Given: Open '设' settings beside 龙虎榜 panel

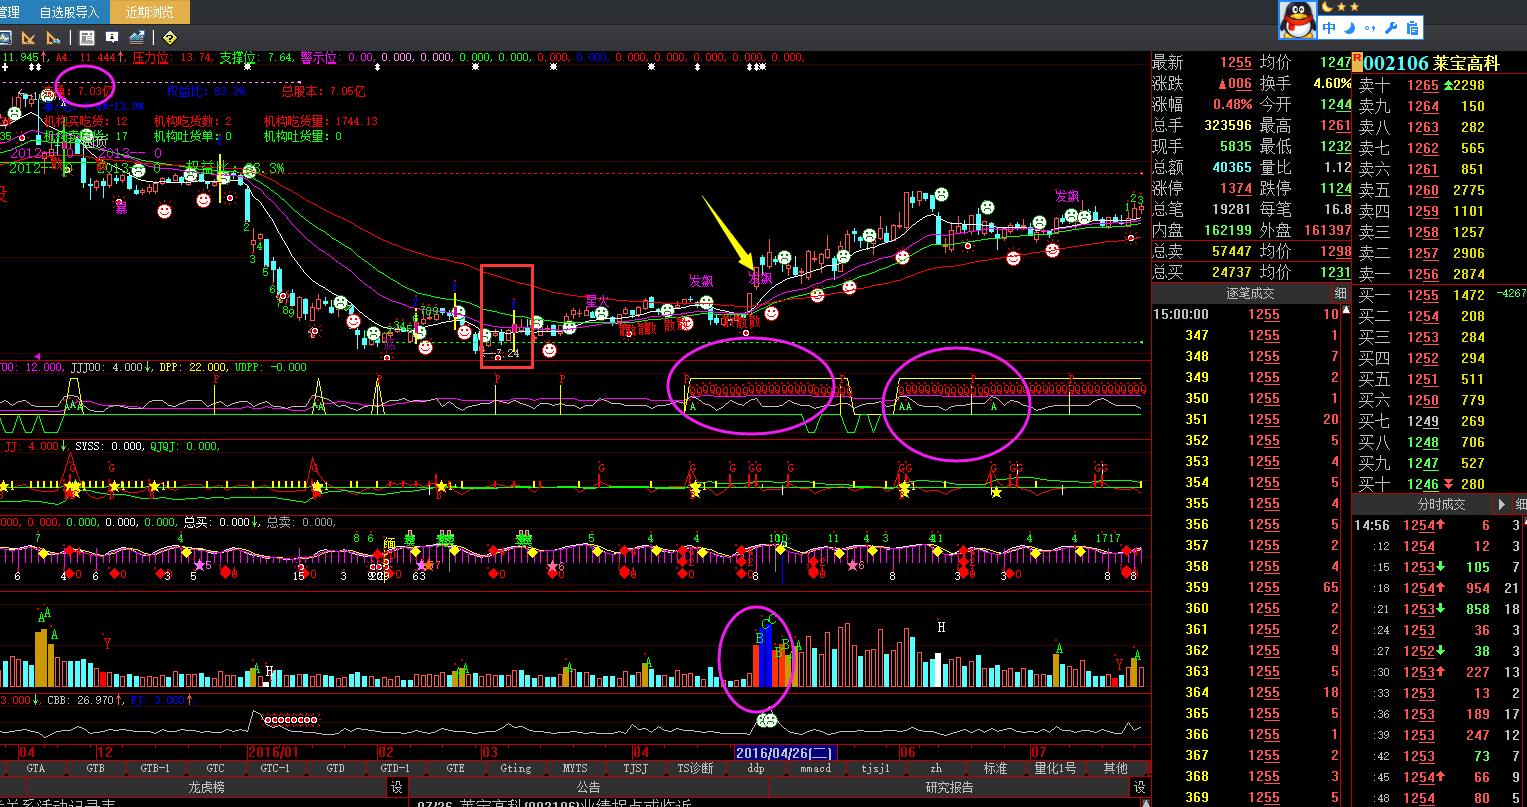Looking at the screenshot, I should [x=396, y=788].
